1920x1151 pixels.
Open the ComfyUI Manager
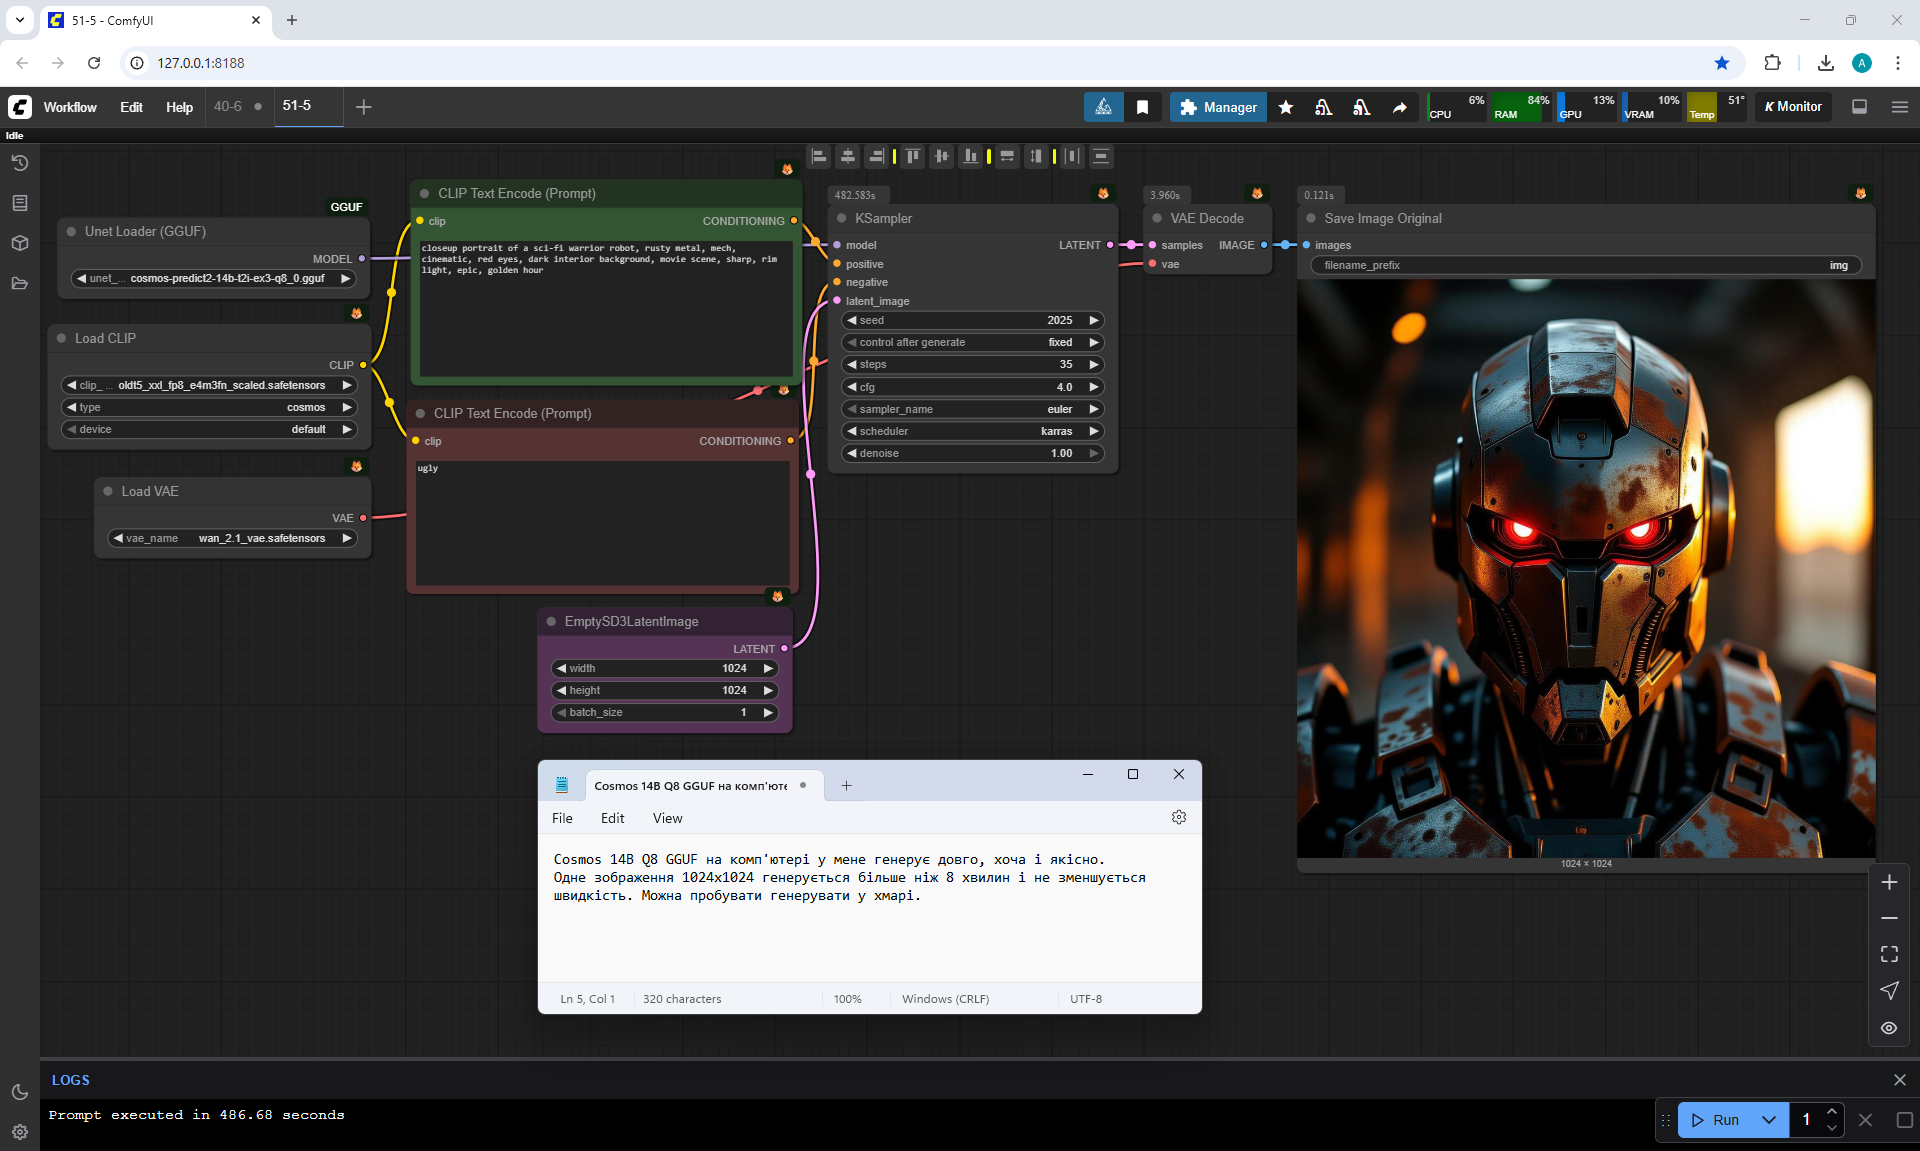tap(1218, 107)
